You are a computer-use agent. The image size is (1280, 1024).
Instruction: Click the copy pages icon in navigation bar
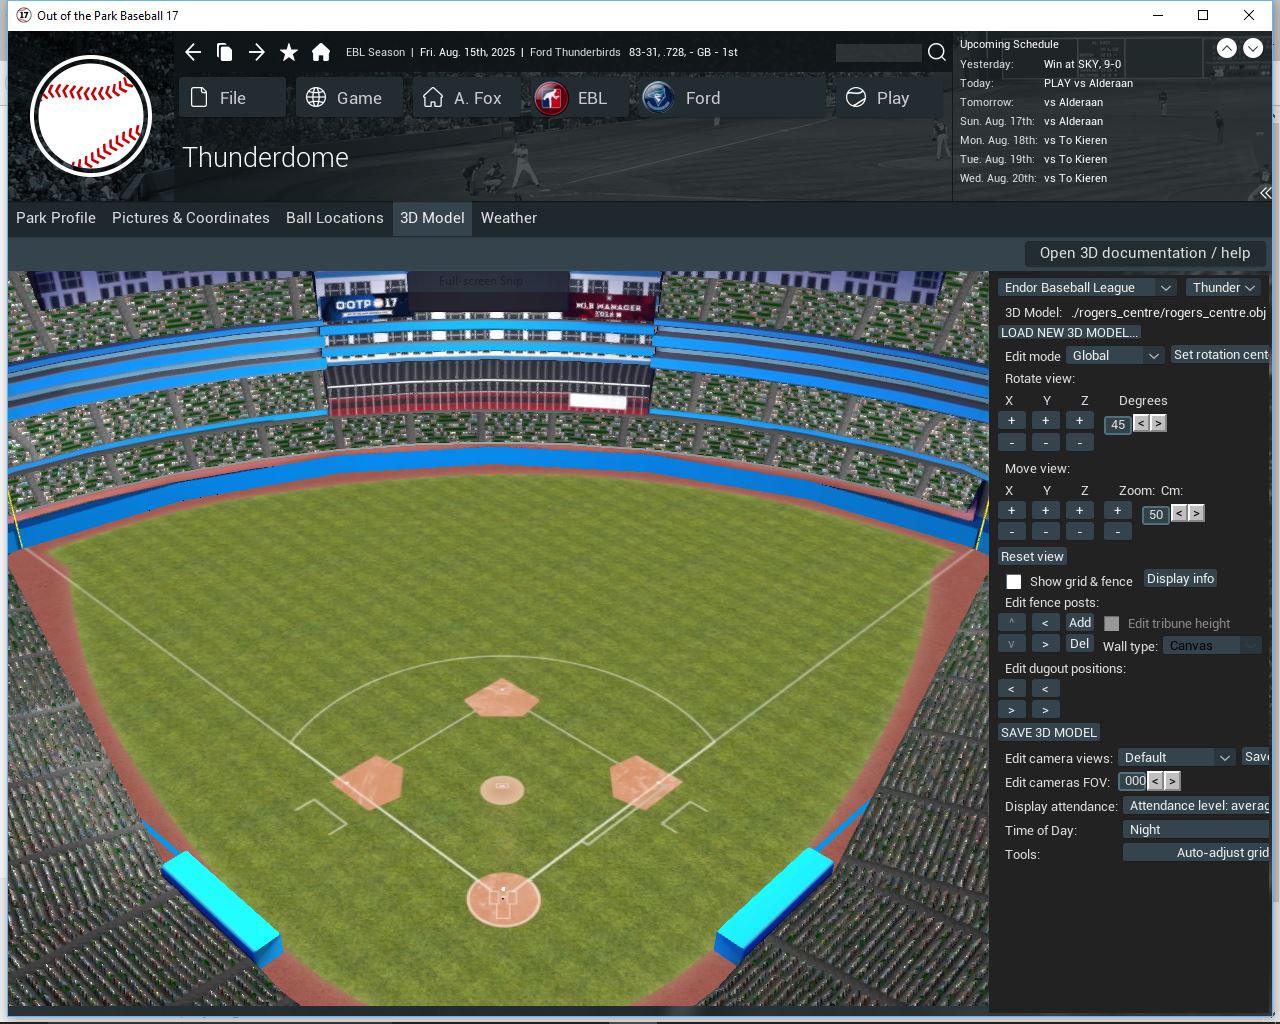coord(225,52)
